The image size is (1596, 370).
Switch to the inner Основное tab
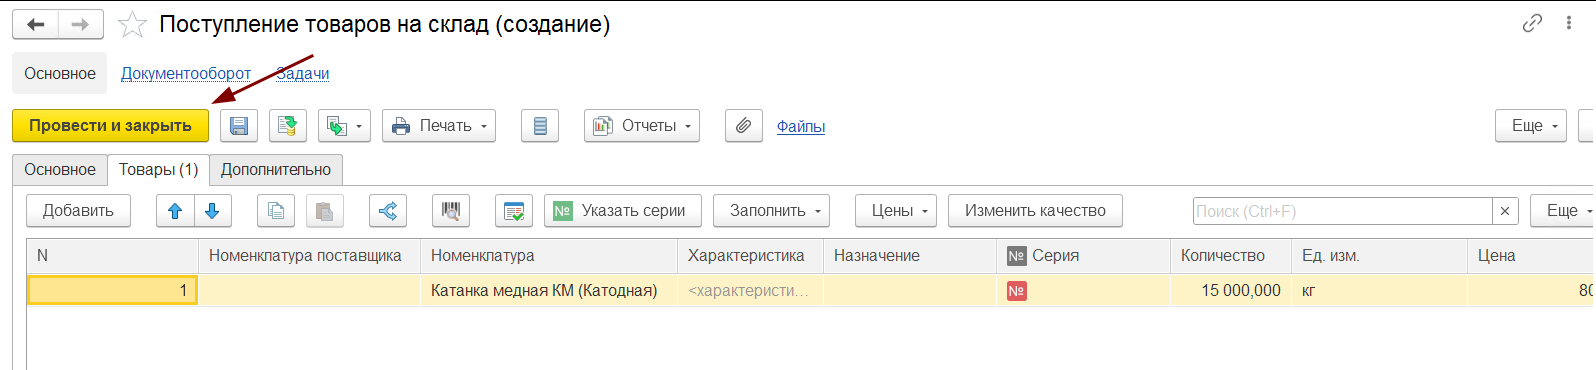[x=60, y=170]
